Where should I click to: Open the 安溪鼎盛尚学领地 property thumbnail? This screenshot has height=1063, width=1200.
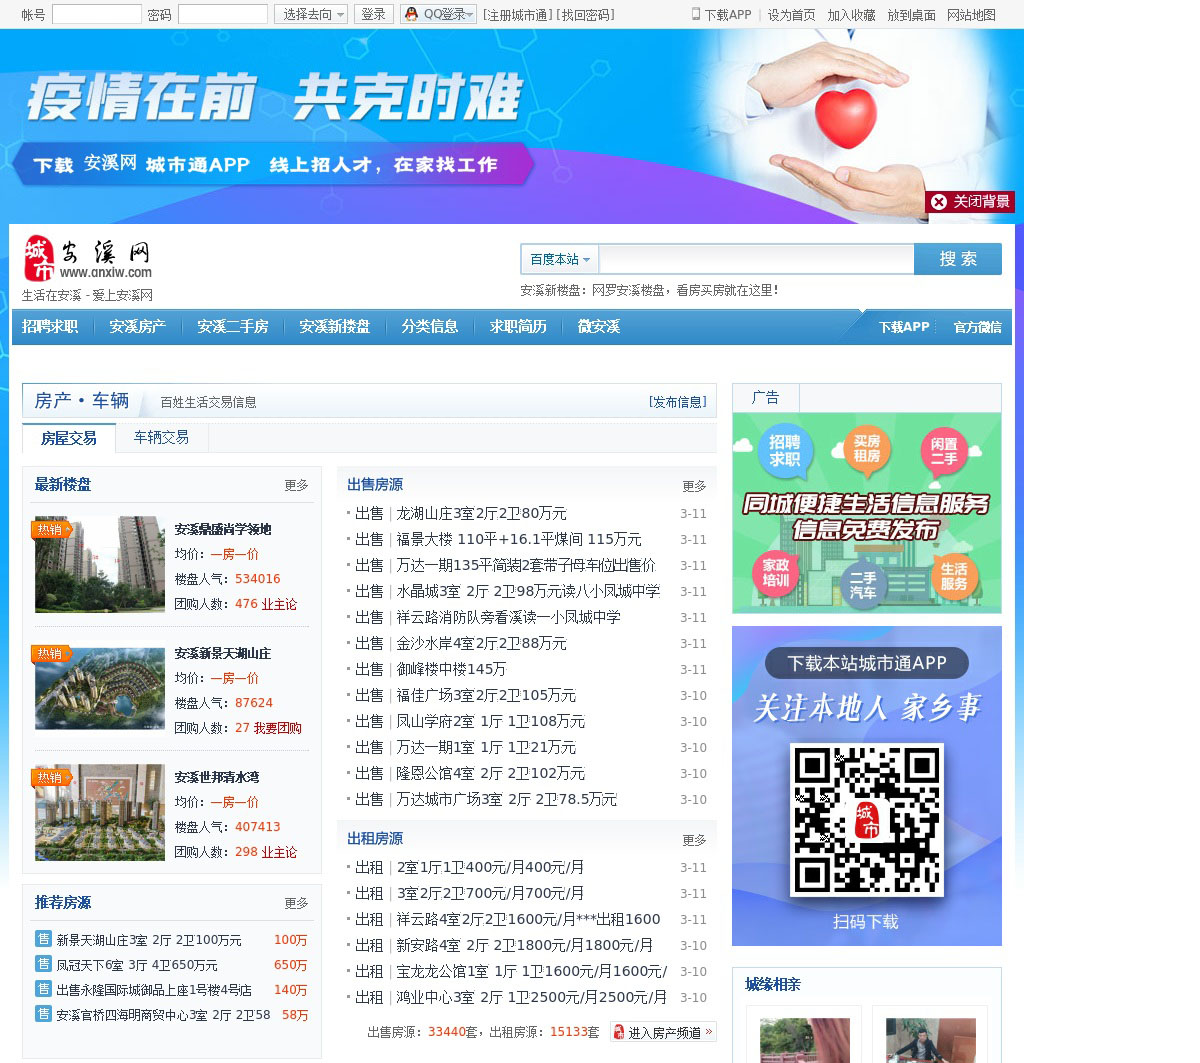(100, 564)
